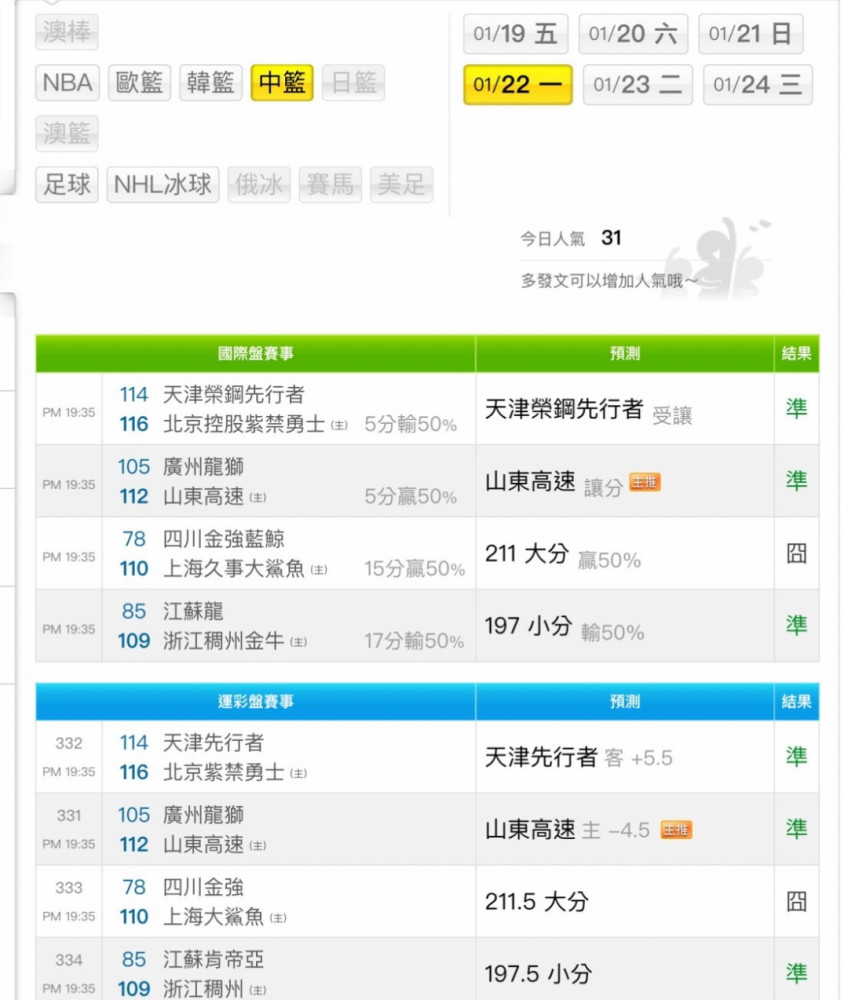
Task: Click the highlighted 中籃 tab
Action: (282, 82)
